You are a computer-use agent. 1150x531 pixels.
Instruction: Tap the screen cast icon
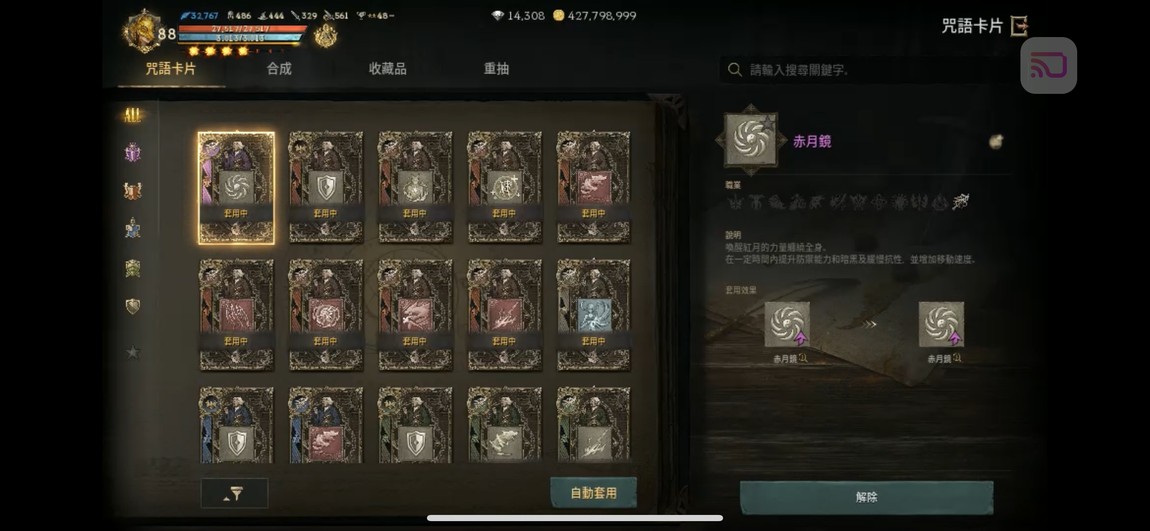click(1048, 65)
